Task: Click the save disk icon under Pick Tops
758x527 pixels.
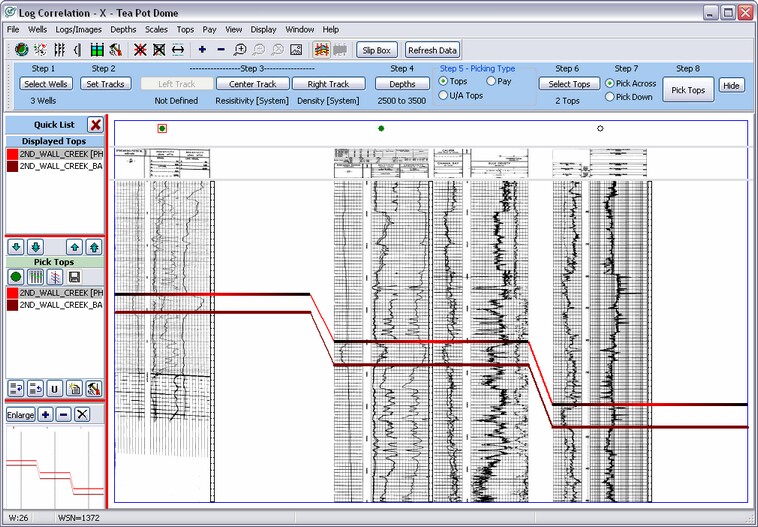Action: click(x=74, y=276)
